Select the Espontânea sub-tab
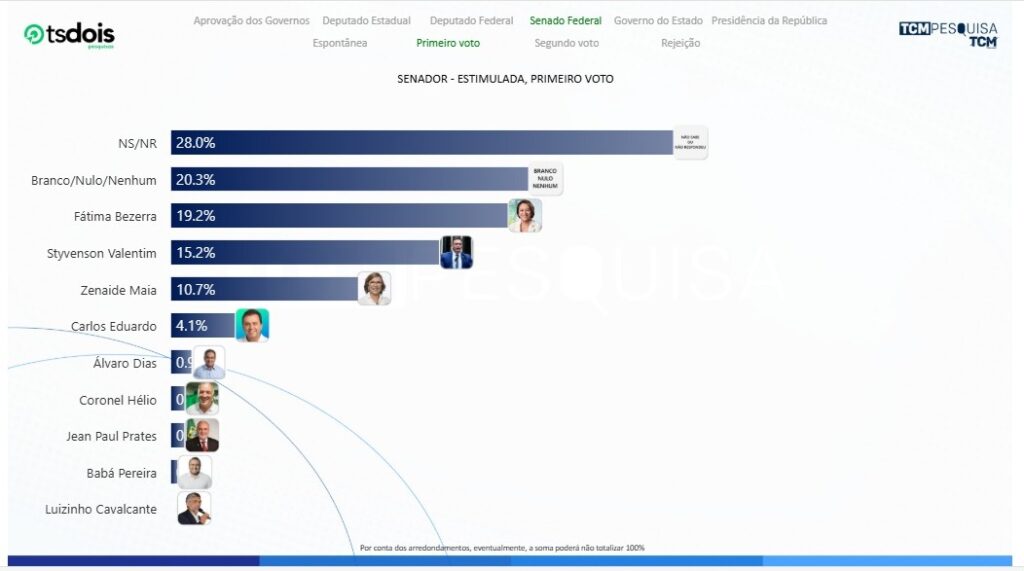This screenshot has width=1024, height=571. 340,43
